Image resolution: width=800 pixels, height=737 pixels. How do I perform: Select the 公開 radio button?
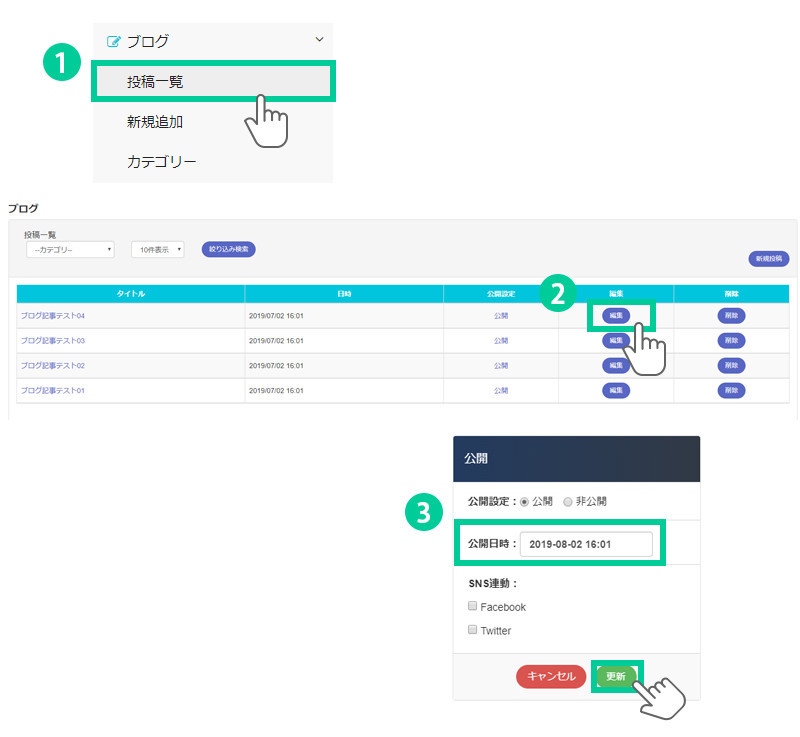coord(524,501)
